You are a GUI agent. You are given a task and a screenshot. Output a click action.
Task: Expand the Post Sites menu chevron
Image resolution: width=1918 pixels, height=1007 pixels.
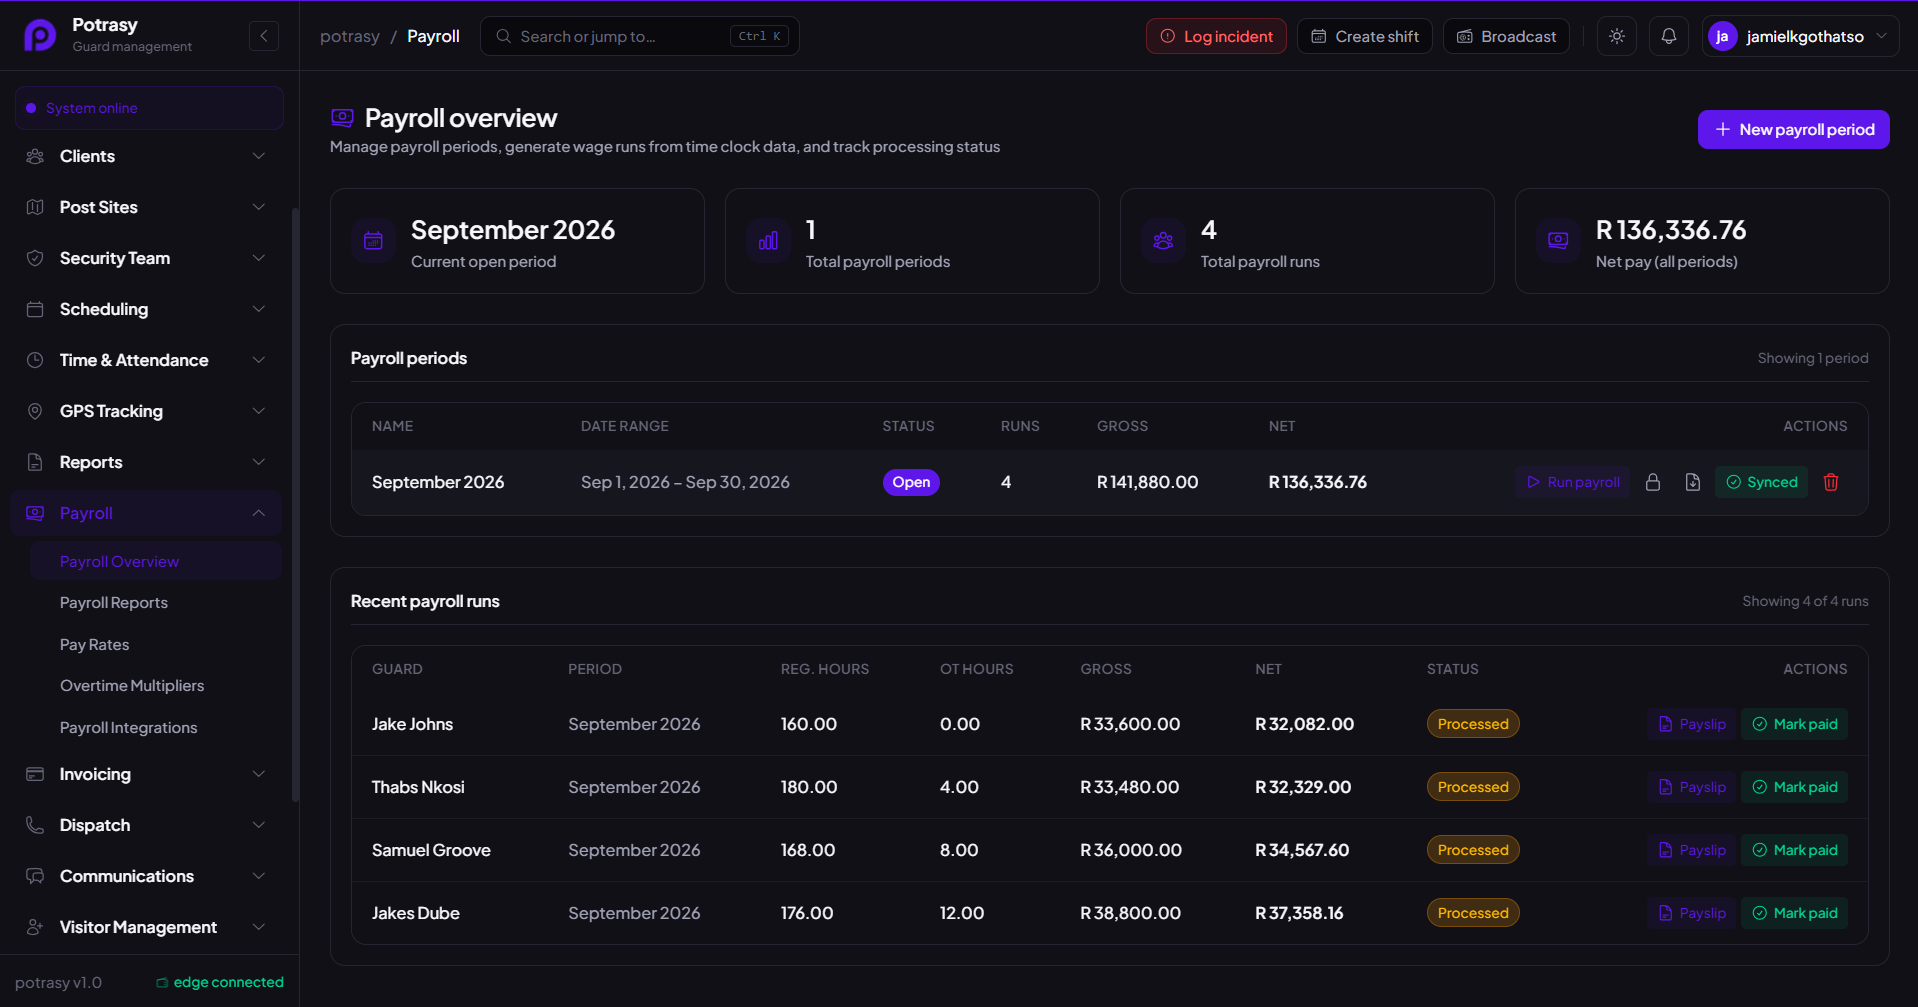[x=259, y=207]
